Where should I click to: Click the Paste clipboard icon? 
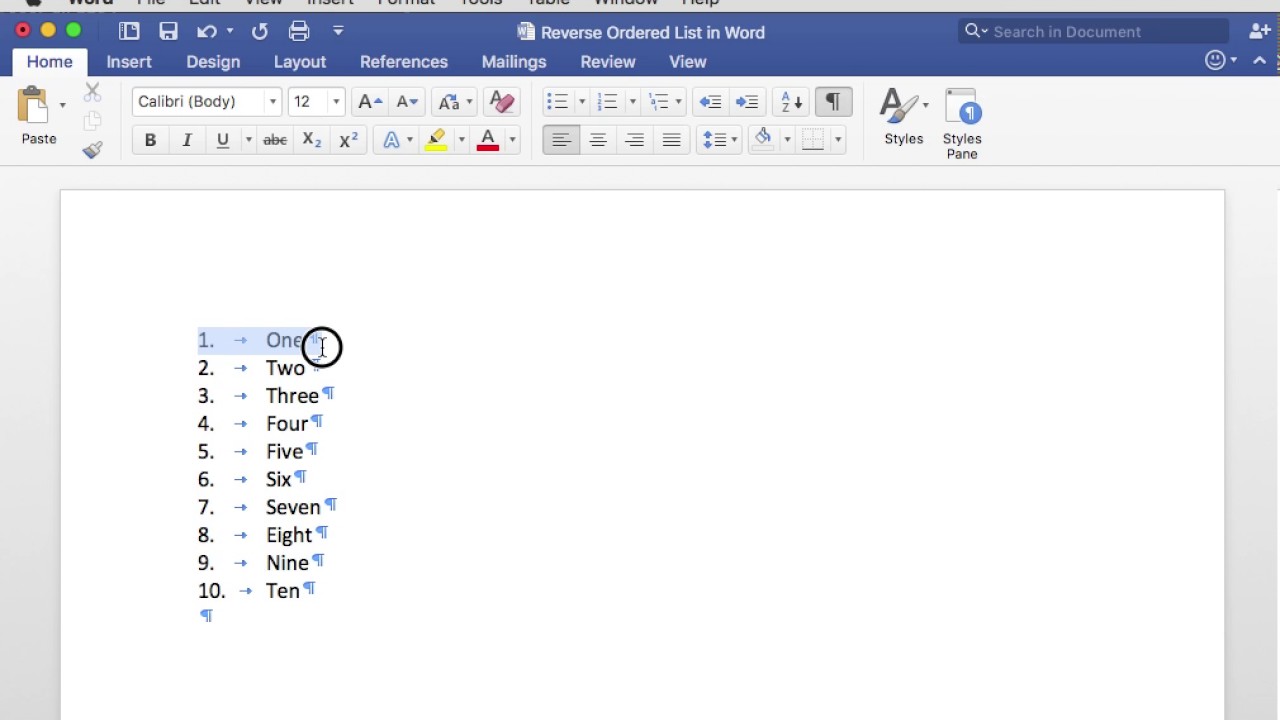(33, 105)
